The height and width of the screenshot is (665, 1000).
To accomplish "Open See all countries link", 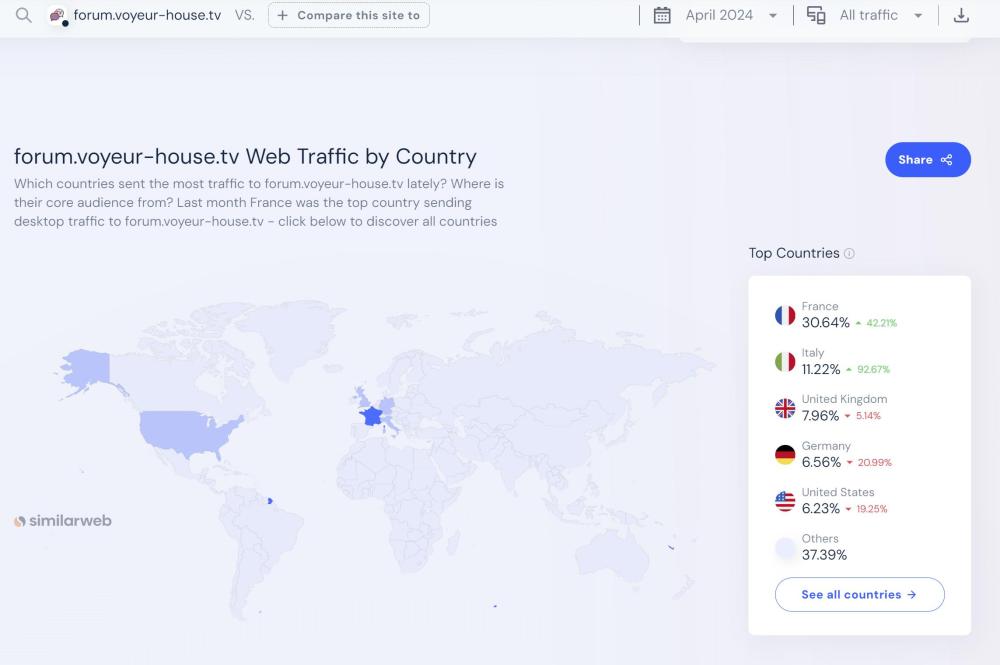I will click(859, 594).
